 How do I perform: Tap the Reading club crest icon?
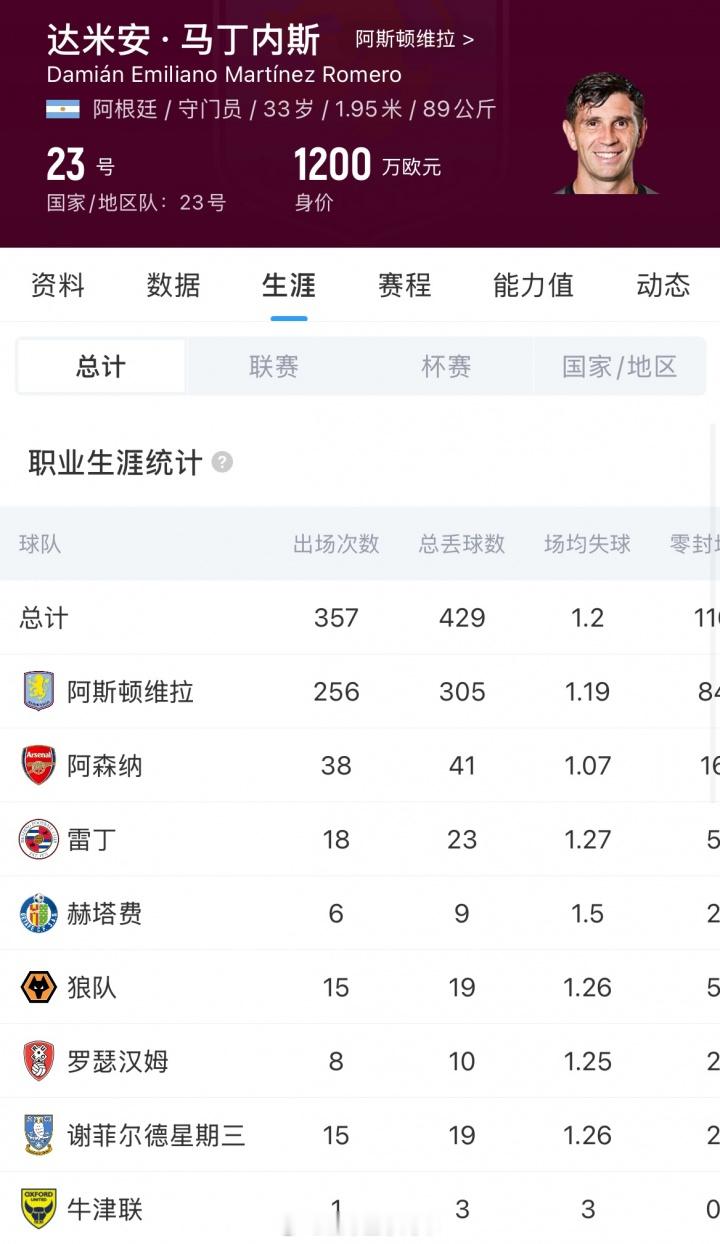[x=39, y=839]
